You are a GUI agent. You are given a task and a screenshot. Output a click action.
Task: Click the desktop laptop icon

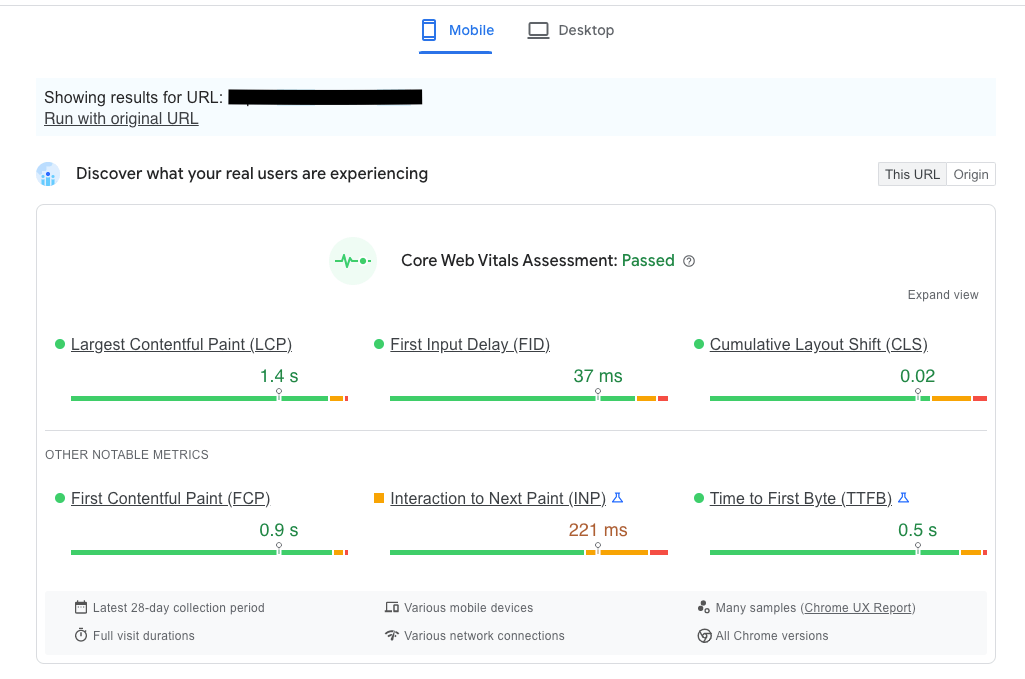(x=538, y=30)
